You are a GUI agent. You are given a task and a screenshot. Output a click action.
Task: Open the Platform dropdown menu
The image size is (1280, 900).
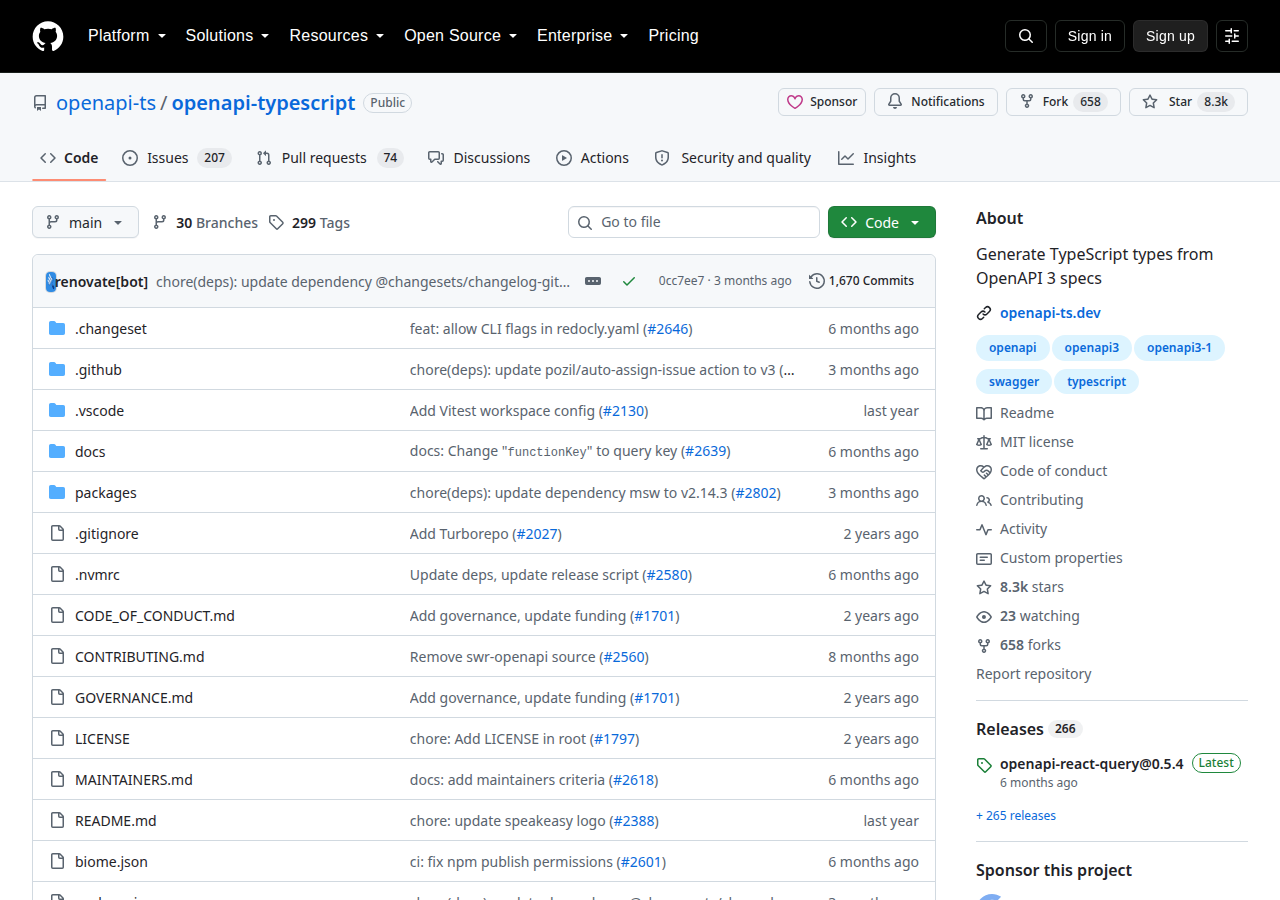pos(127,36)
